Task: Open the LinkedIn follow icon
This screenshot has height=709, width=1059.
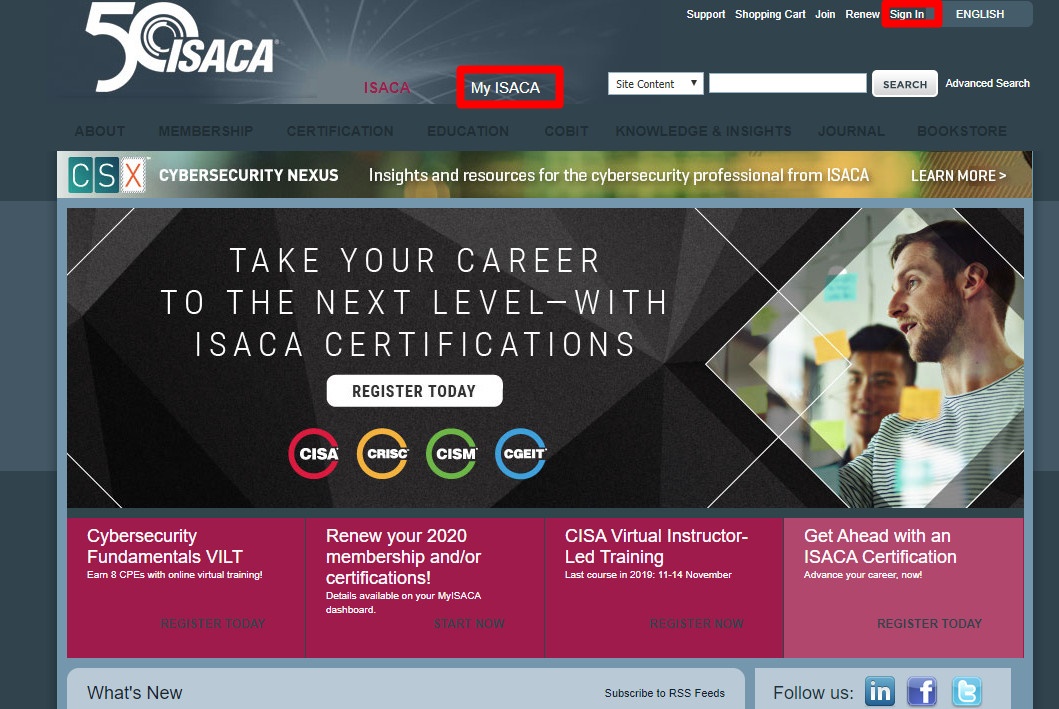Action: (x=880, y=691)
